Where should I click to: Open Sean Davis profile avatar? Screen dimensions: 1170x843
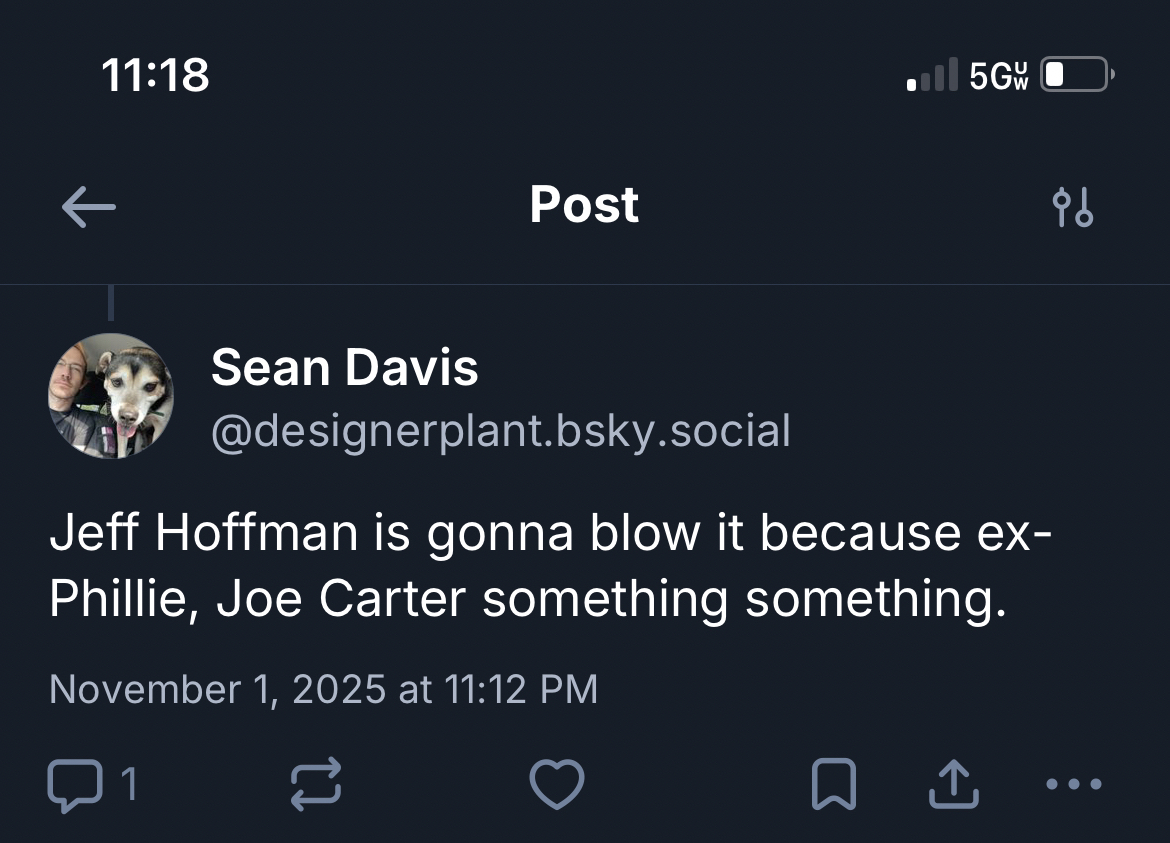[111, 396]
